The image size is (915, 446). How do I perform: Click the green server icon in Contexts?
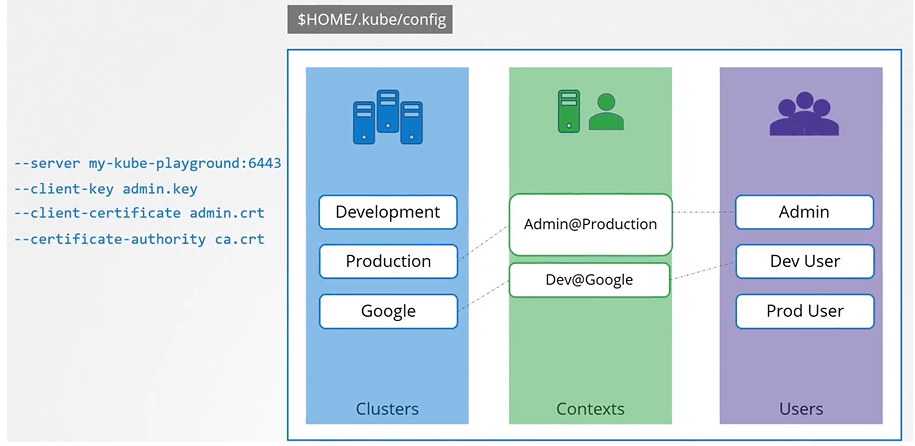[x=569, y=111]
